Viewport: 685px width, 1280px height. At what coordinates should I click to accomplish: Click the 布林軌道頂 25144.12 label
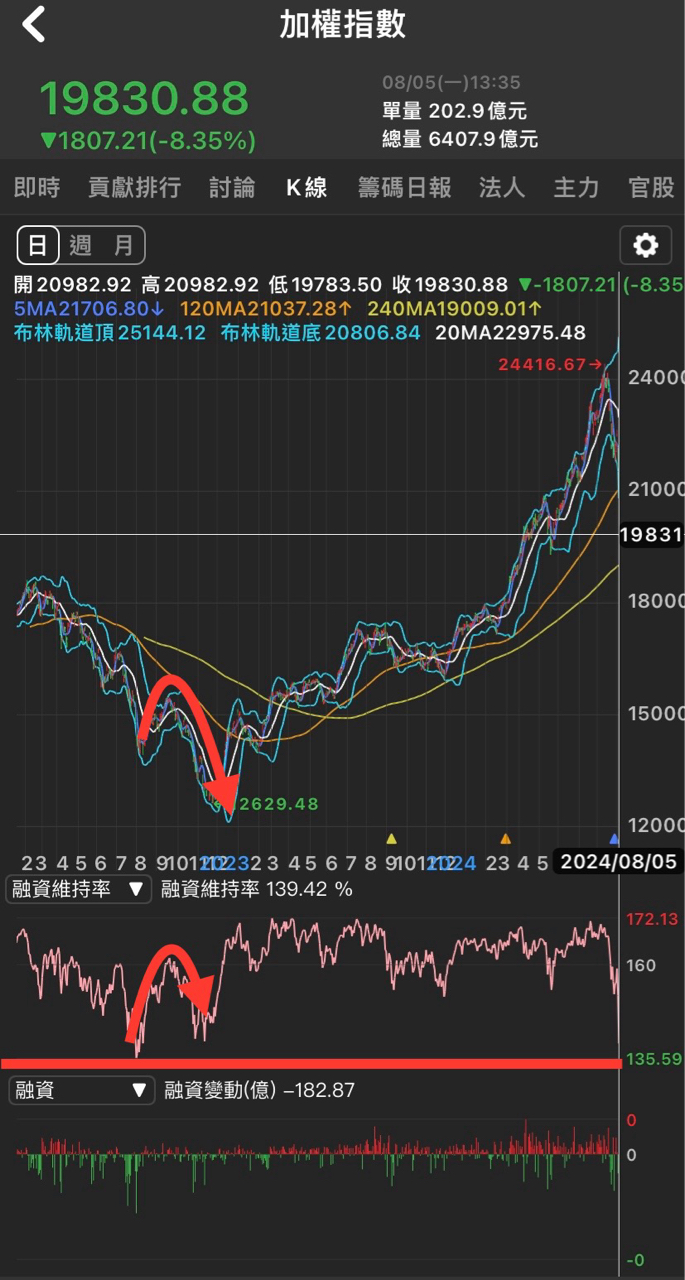(x=110, y=332)
